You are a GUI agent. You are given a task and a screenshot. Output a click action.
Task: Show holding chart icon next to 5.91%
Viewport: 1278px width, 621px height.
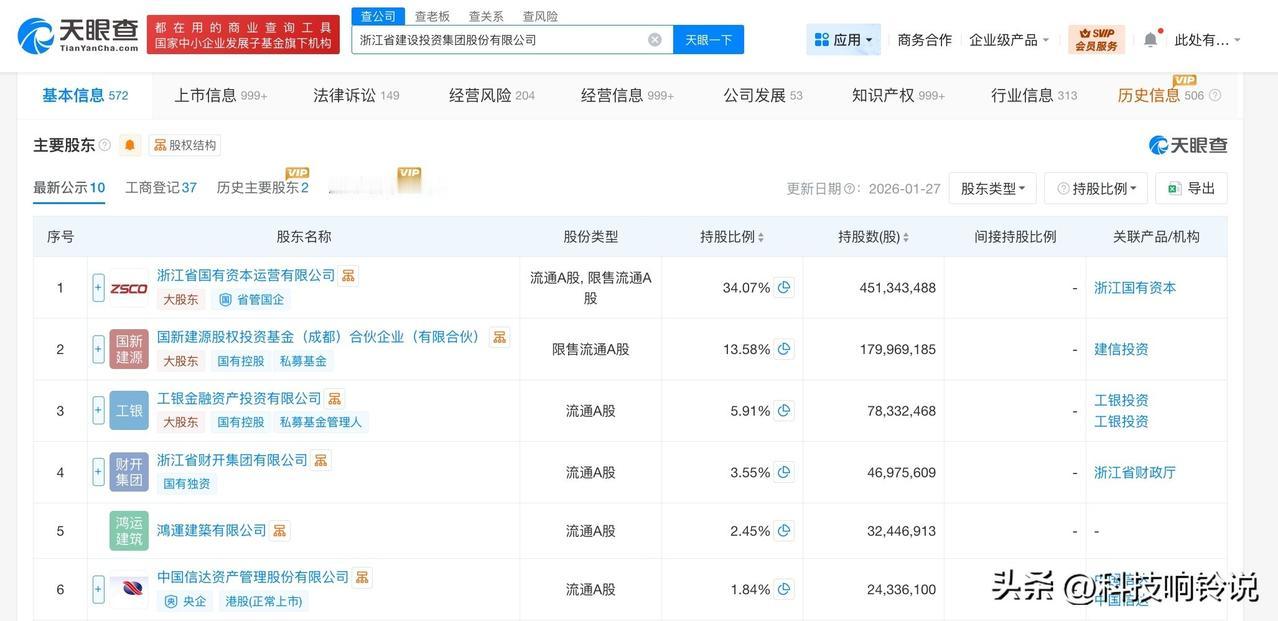[x=784, y=410]
